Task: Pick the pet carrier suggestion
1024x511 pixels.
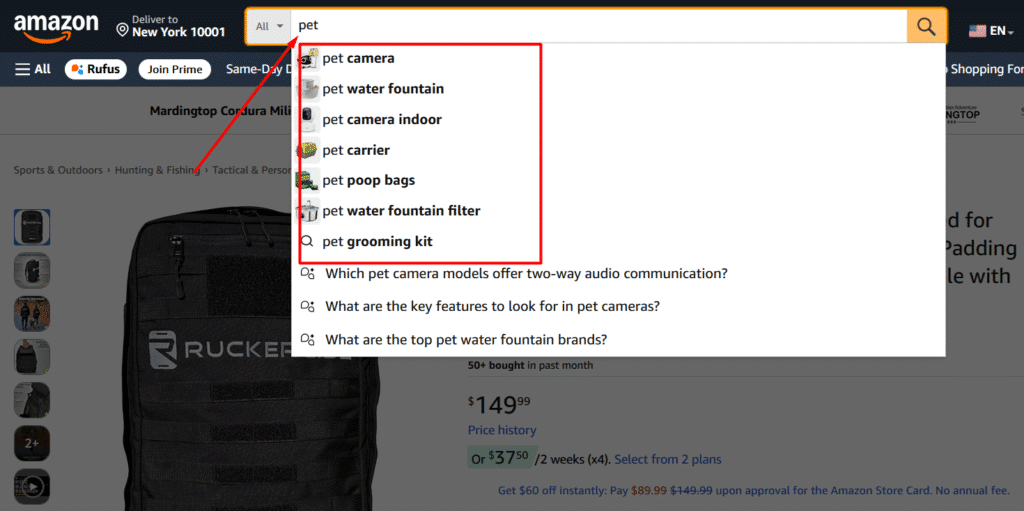Action: [356, 150]
